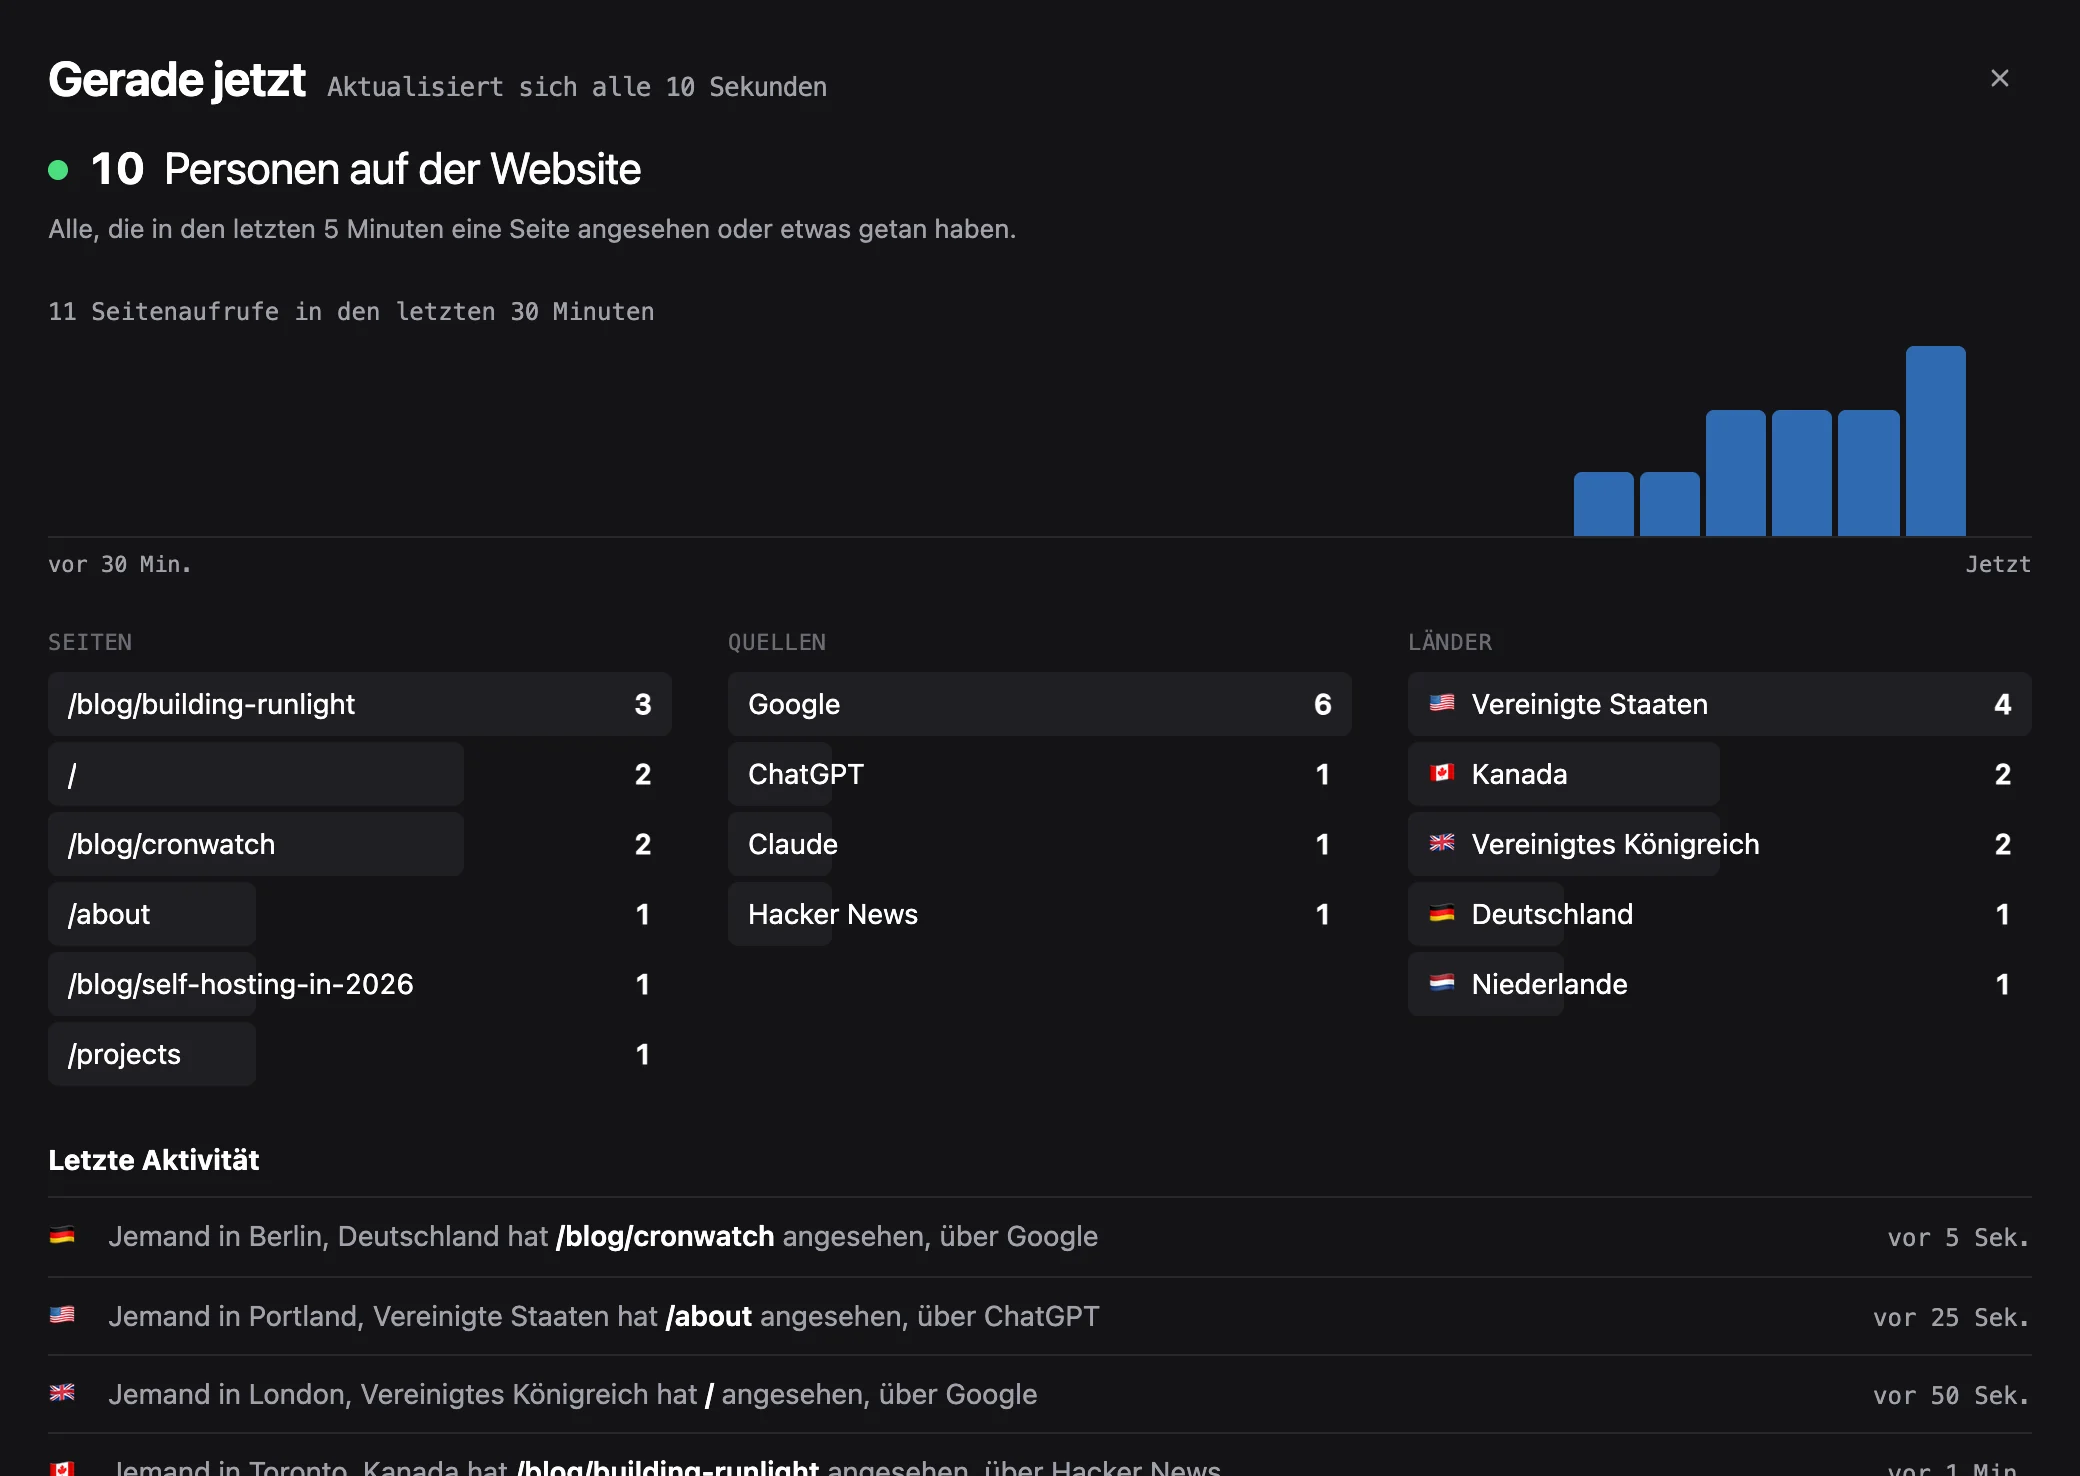Click the 'Jetzt' axis label
The width and height of the screenshot is (2080, 1476).
1998,564
